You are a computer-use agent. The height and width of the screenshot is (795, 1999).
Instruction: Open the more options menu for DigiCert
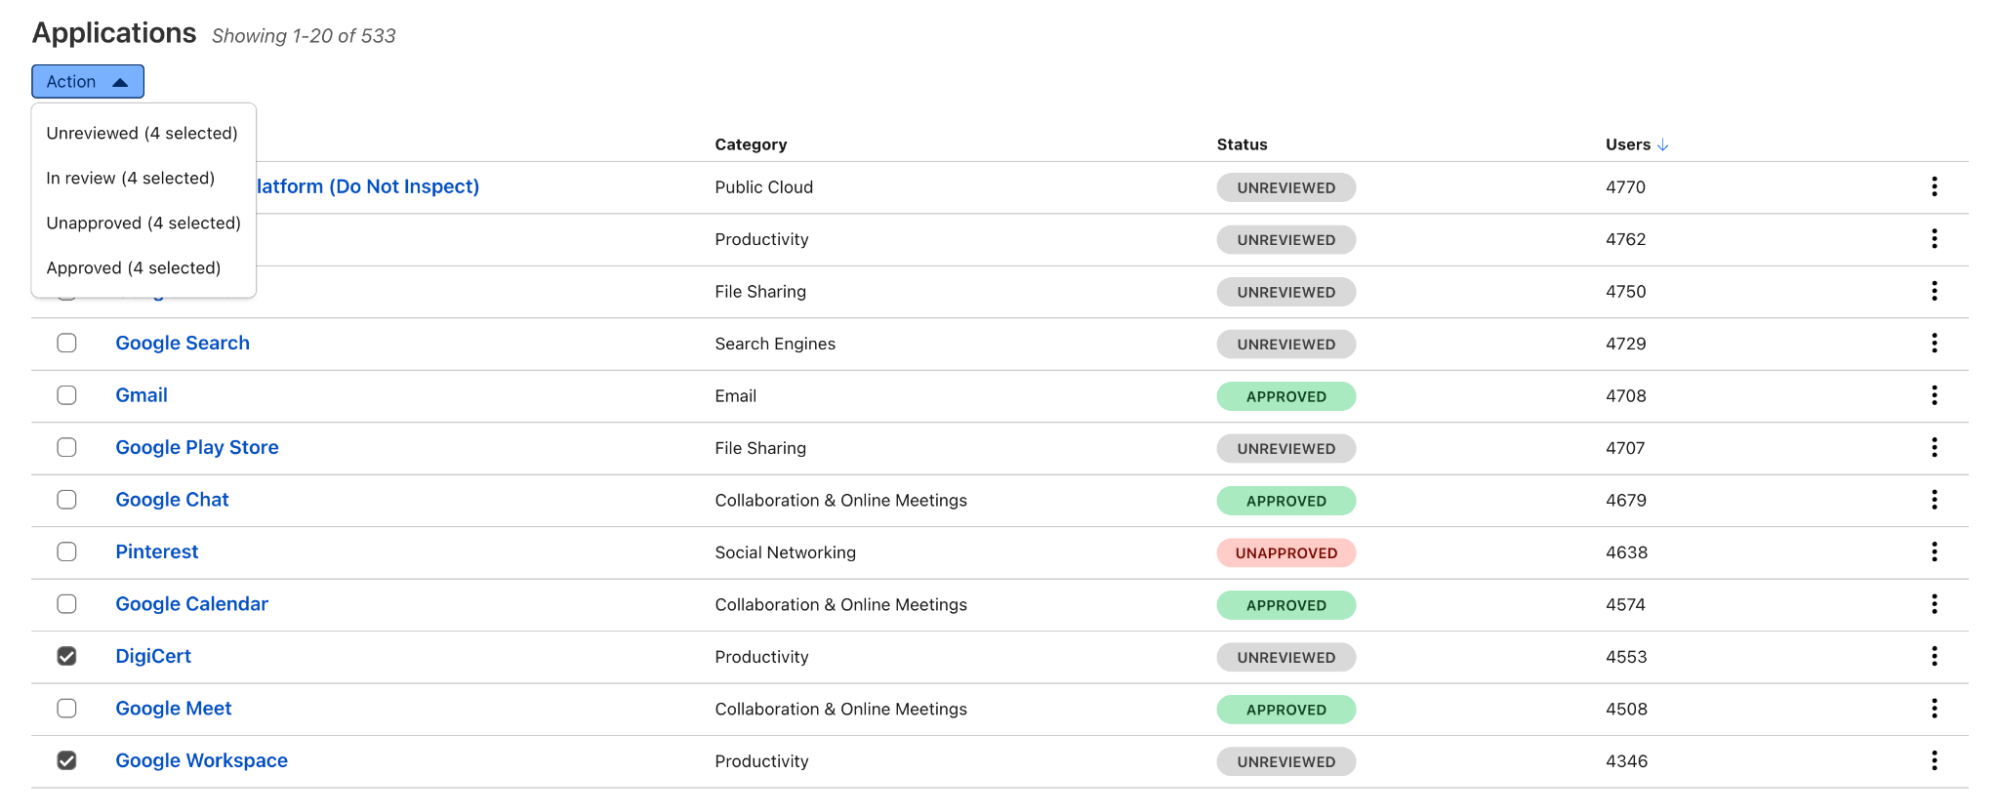pyautogui.click(x=1933, y=656)
